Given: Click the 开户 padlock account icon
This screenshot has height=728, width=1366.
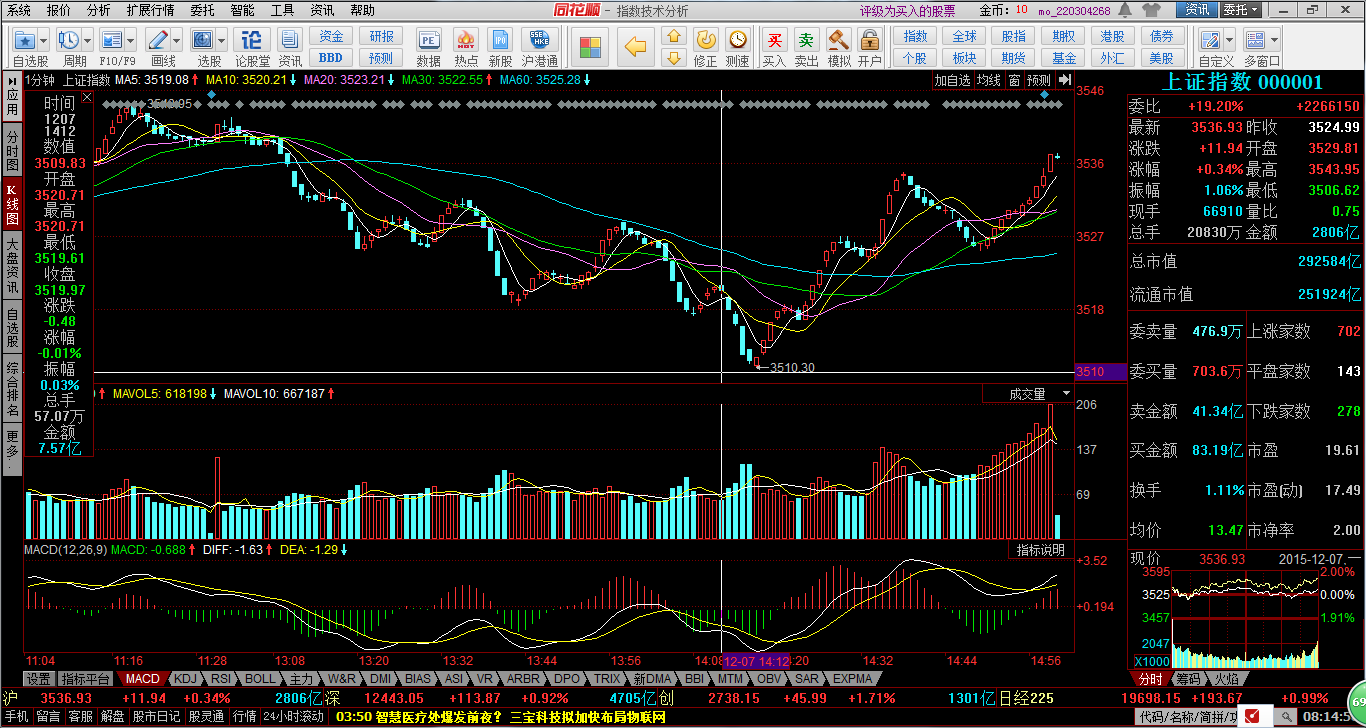Looking at the screenshot, I should (x=869, y=40).
